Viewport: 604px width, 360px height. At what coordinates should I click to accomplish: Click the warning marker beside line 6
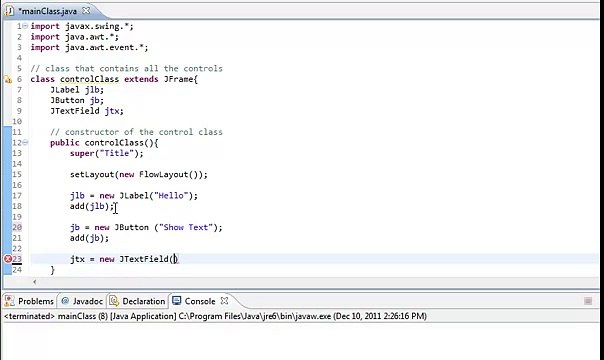[8, 80]
